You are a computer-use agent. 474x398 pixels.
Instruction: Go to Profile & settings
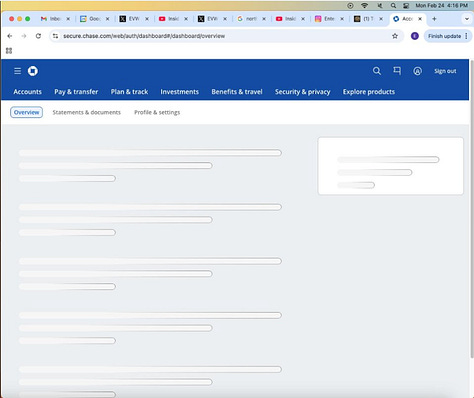click(x=157, y=112)
